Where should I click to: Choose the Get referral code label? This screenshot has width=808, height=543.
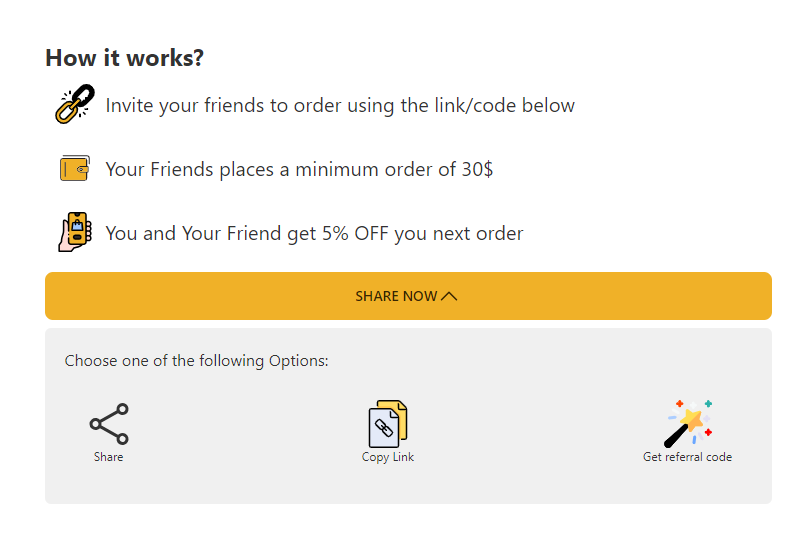pyautogui.click(x=687, y=457)
